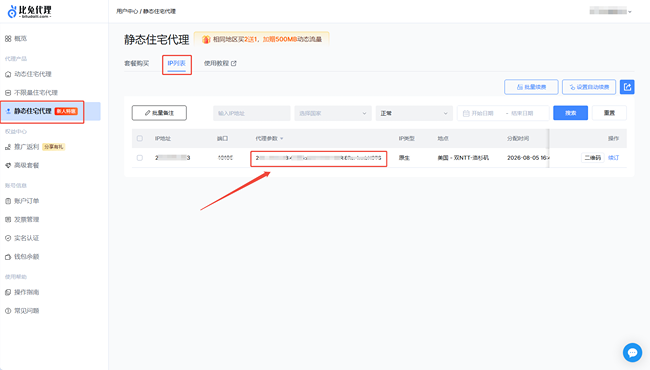Screen dimensions: 650x370
Task: Expand the 代理参数 column header dropdown
Action: 281,138
